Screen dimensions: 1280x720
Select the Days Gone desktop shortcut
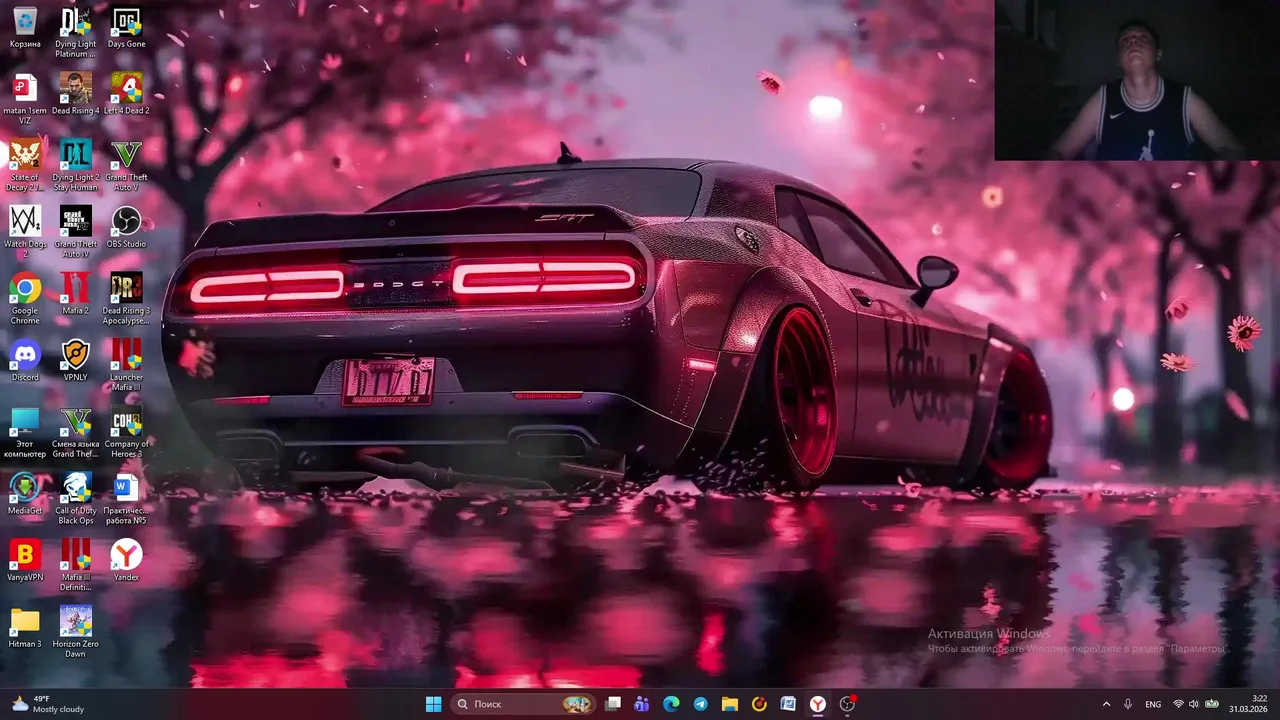click(126, 27)
